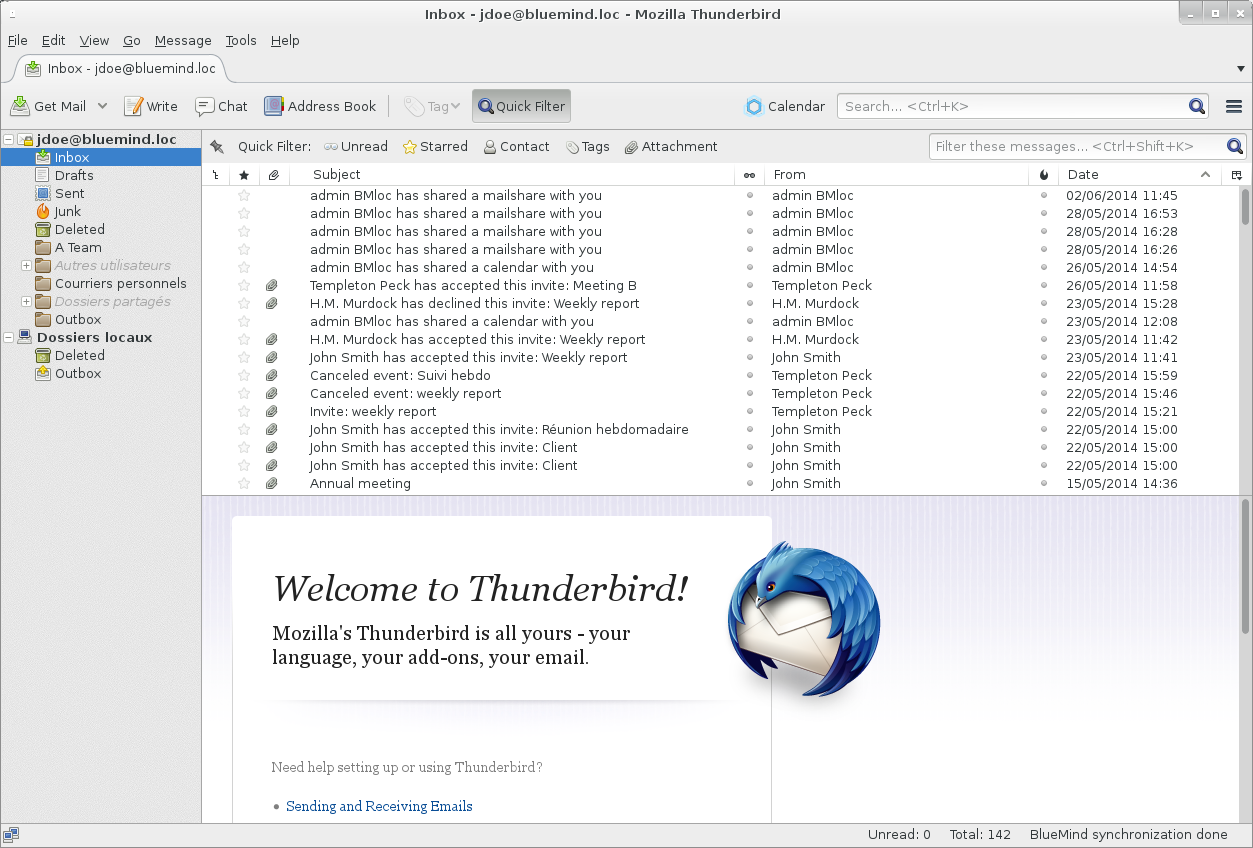Image resolution: width=1253 pixels, height=848 pixels.
Task: Open the View menu
Action: [x=94, y=41]
